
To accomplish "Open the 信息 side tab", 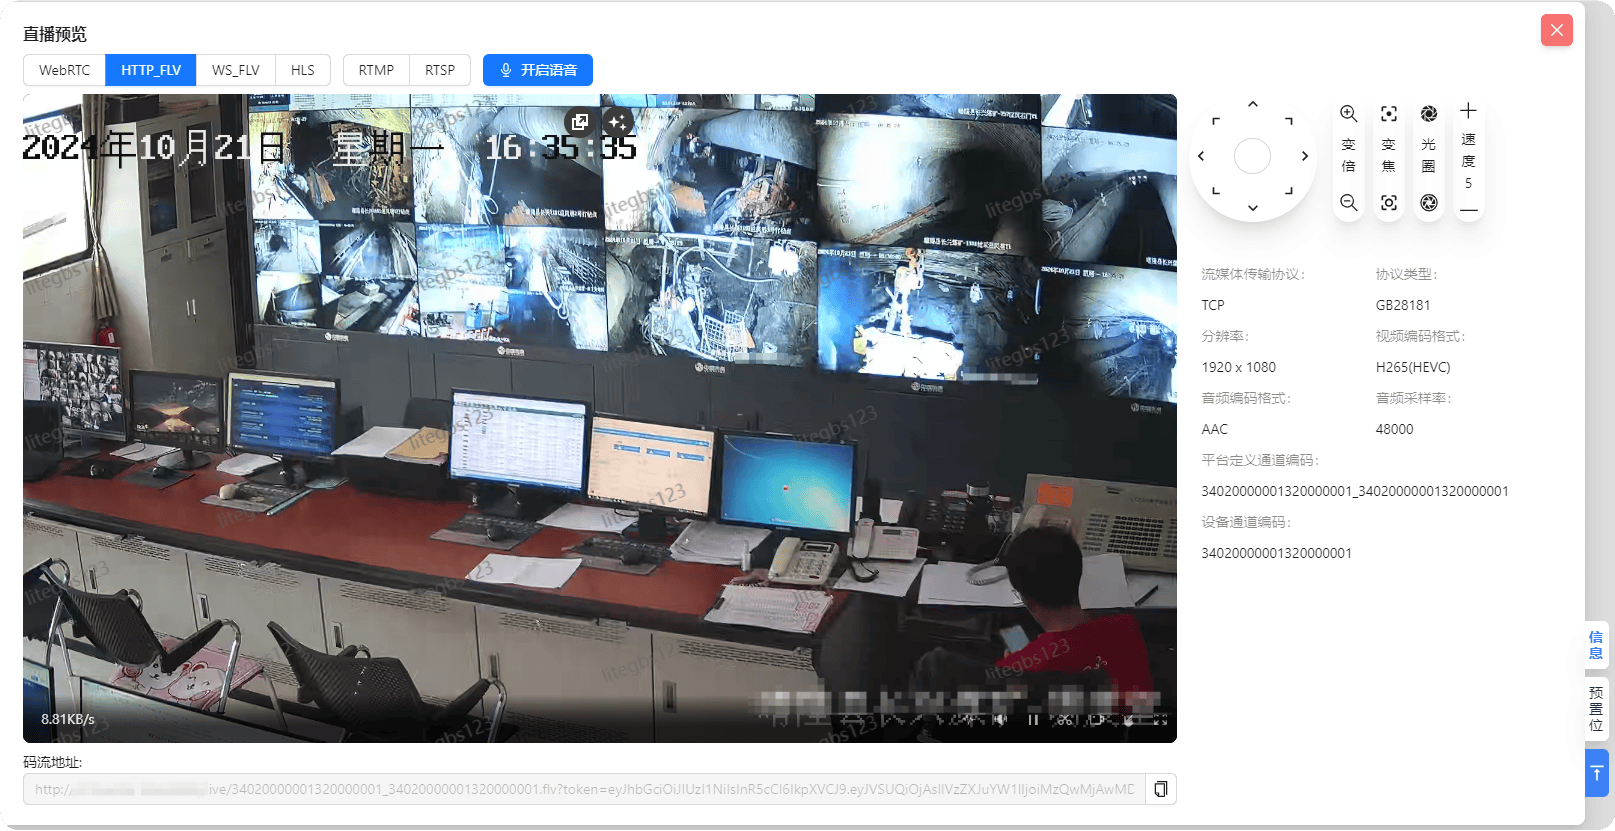I will click(x=1596, y=645).
